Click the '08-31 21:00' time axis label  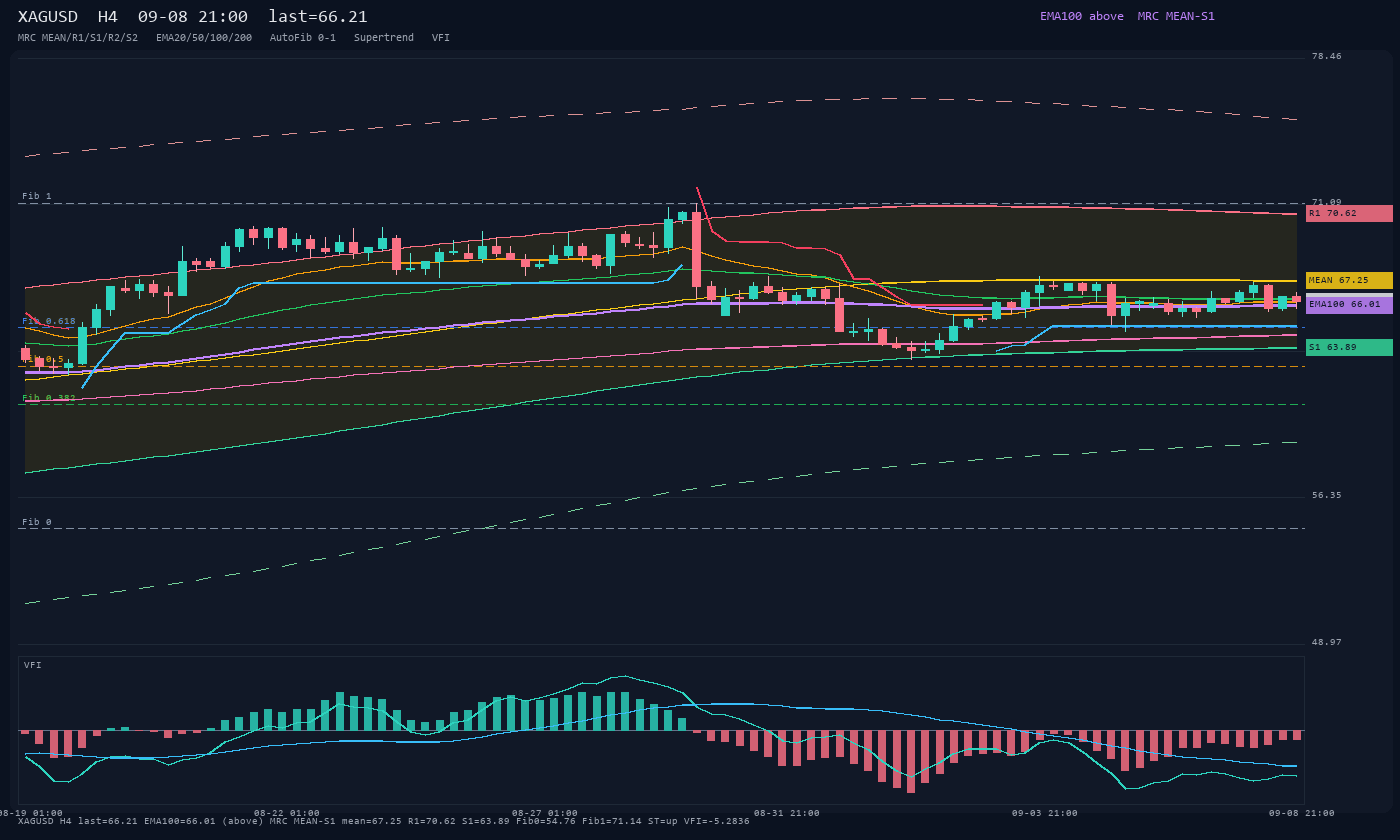pos(787,813)
